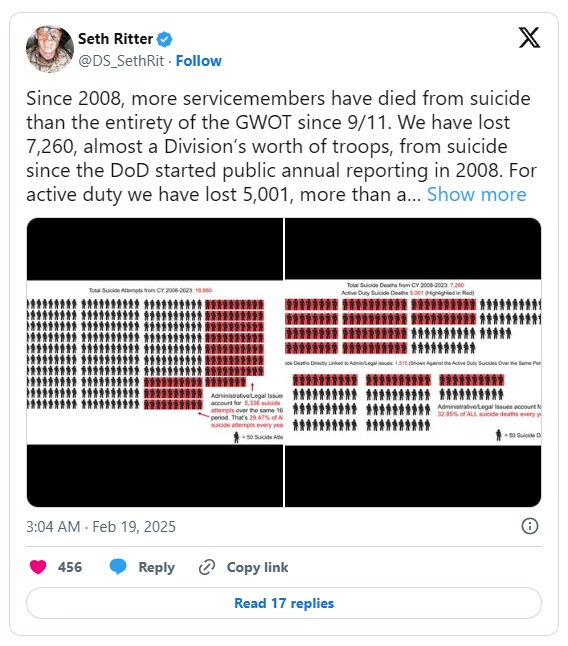Click the blue reply bubble icon
Viewport: 568px width, 646px height.
(118, 567)
